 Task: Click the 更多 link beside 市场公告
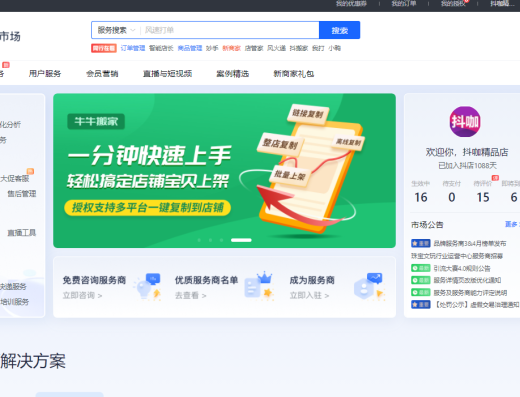coord(512,224)
